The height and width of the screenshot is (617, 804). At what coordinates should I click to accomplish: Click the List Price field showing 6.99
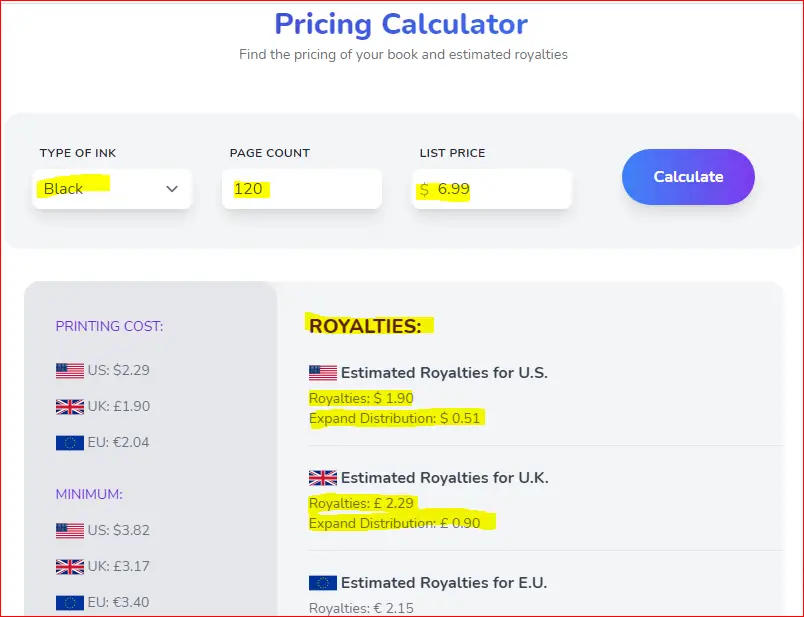(x=492, y=189)
